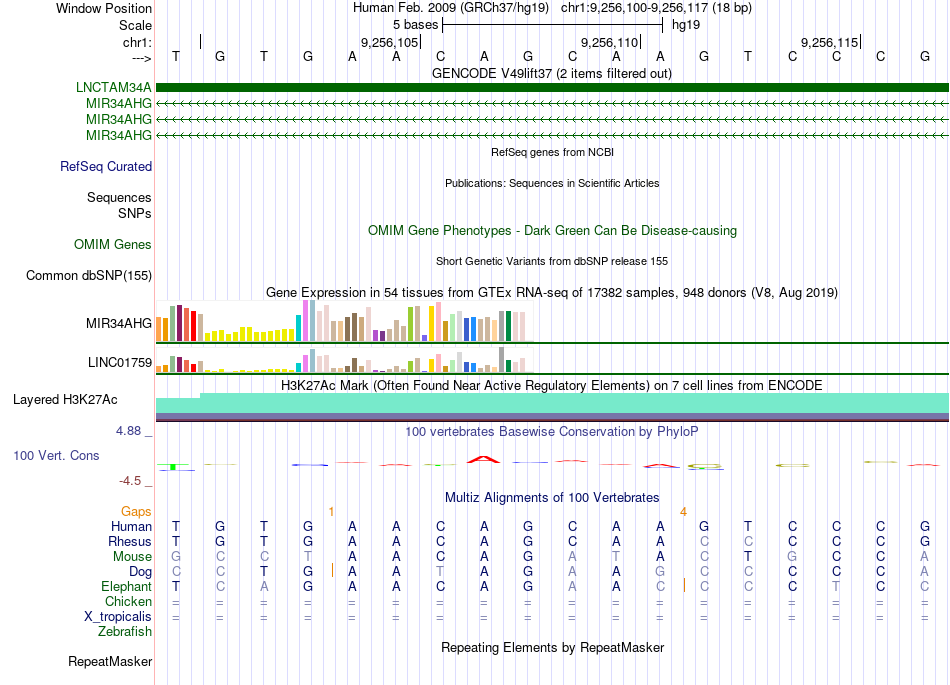This screenshot has height=685, width=950.
Task: Click the chr1: ruler label
Action: (138, 42)
